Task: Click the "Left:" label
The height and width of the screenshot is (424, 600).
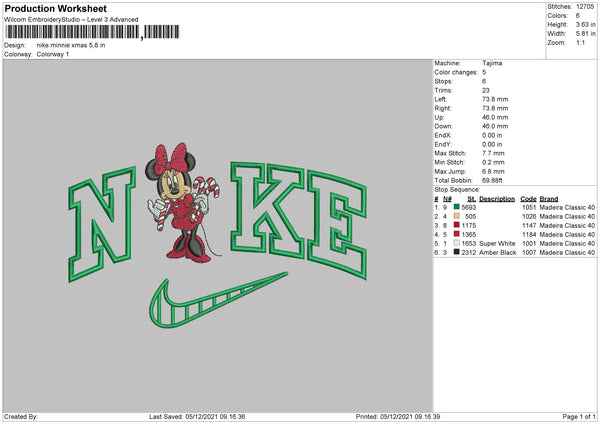Action: [x=440, y=99]
